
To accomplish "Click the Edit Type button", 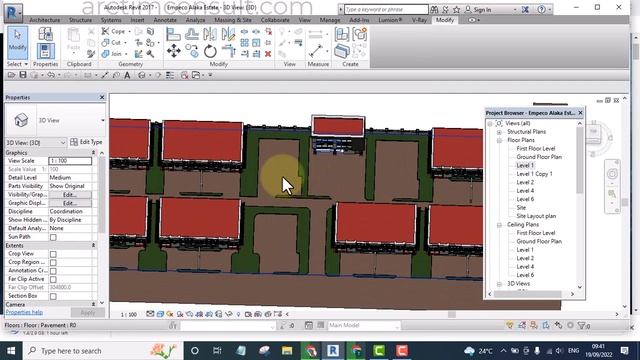I will coord(86,142).
